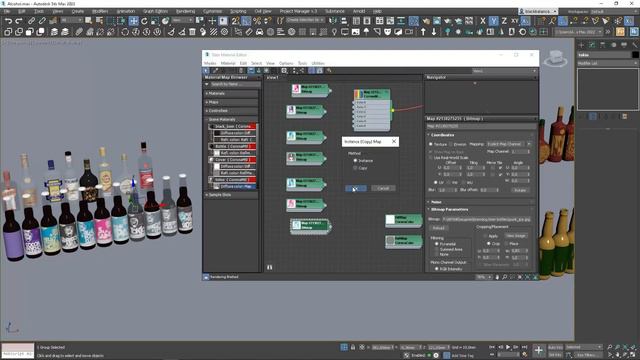640x360 pixels.
Task: Click the up arrow icon in second toolbar row
Action: [x=423, y=32]
